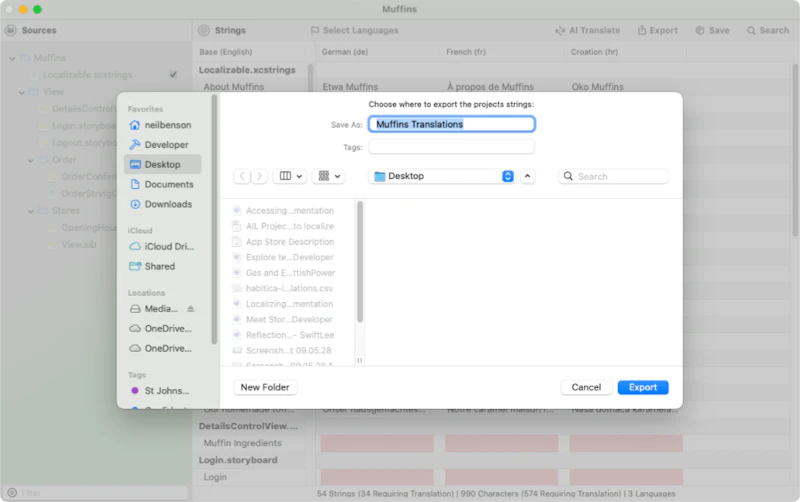Collapse the View folder in Sources

coord(21,92)
